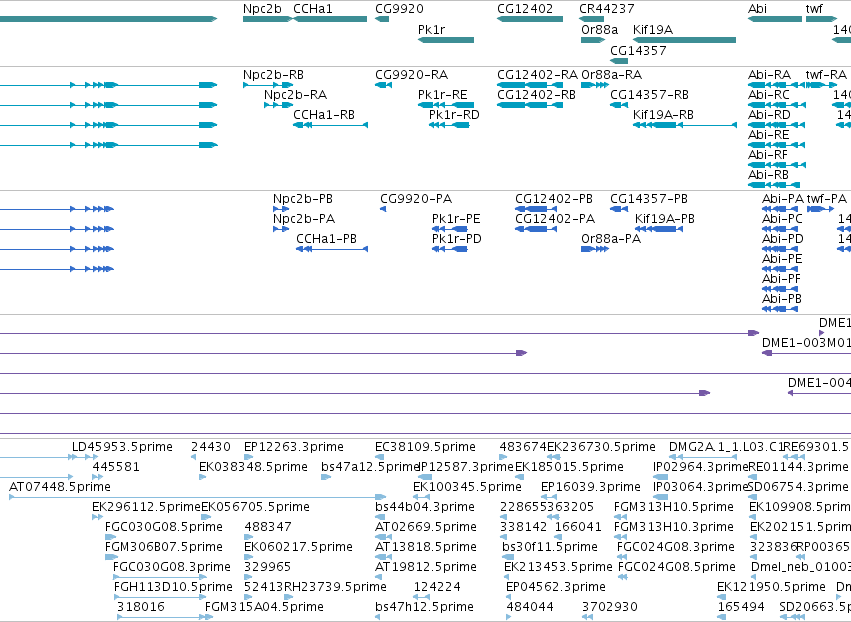Click the EK060217.5prime EST label

click(x=299, y=547)
